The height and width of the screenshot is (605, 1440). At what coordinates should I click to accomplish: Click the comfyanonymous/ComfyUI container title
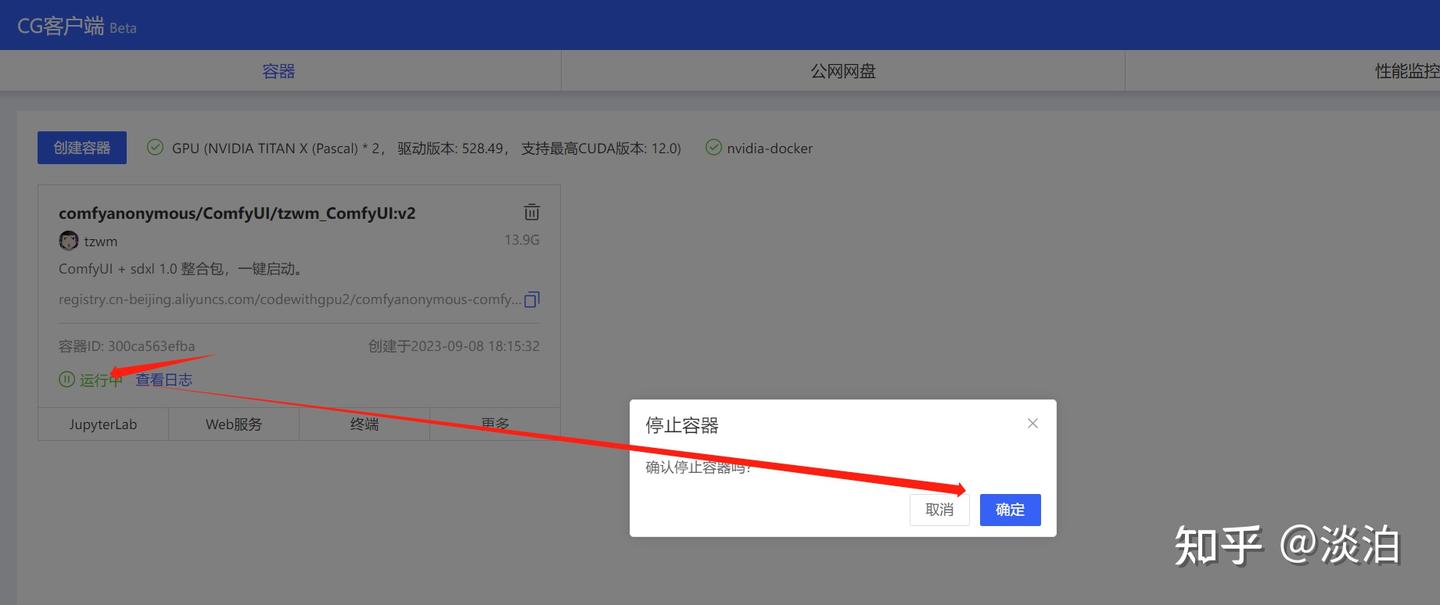coord(237,212)
